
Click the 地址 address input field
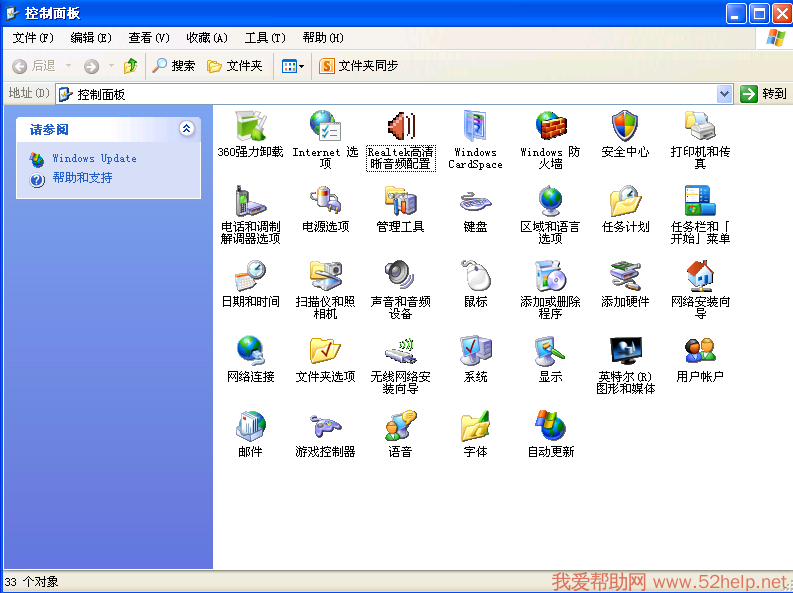pos(390,93)
